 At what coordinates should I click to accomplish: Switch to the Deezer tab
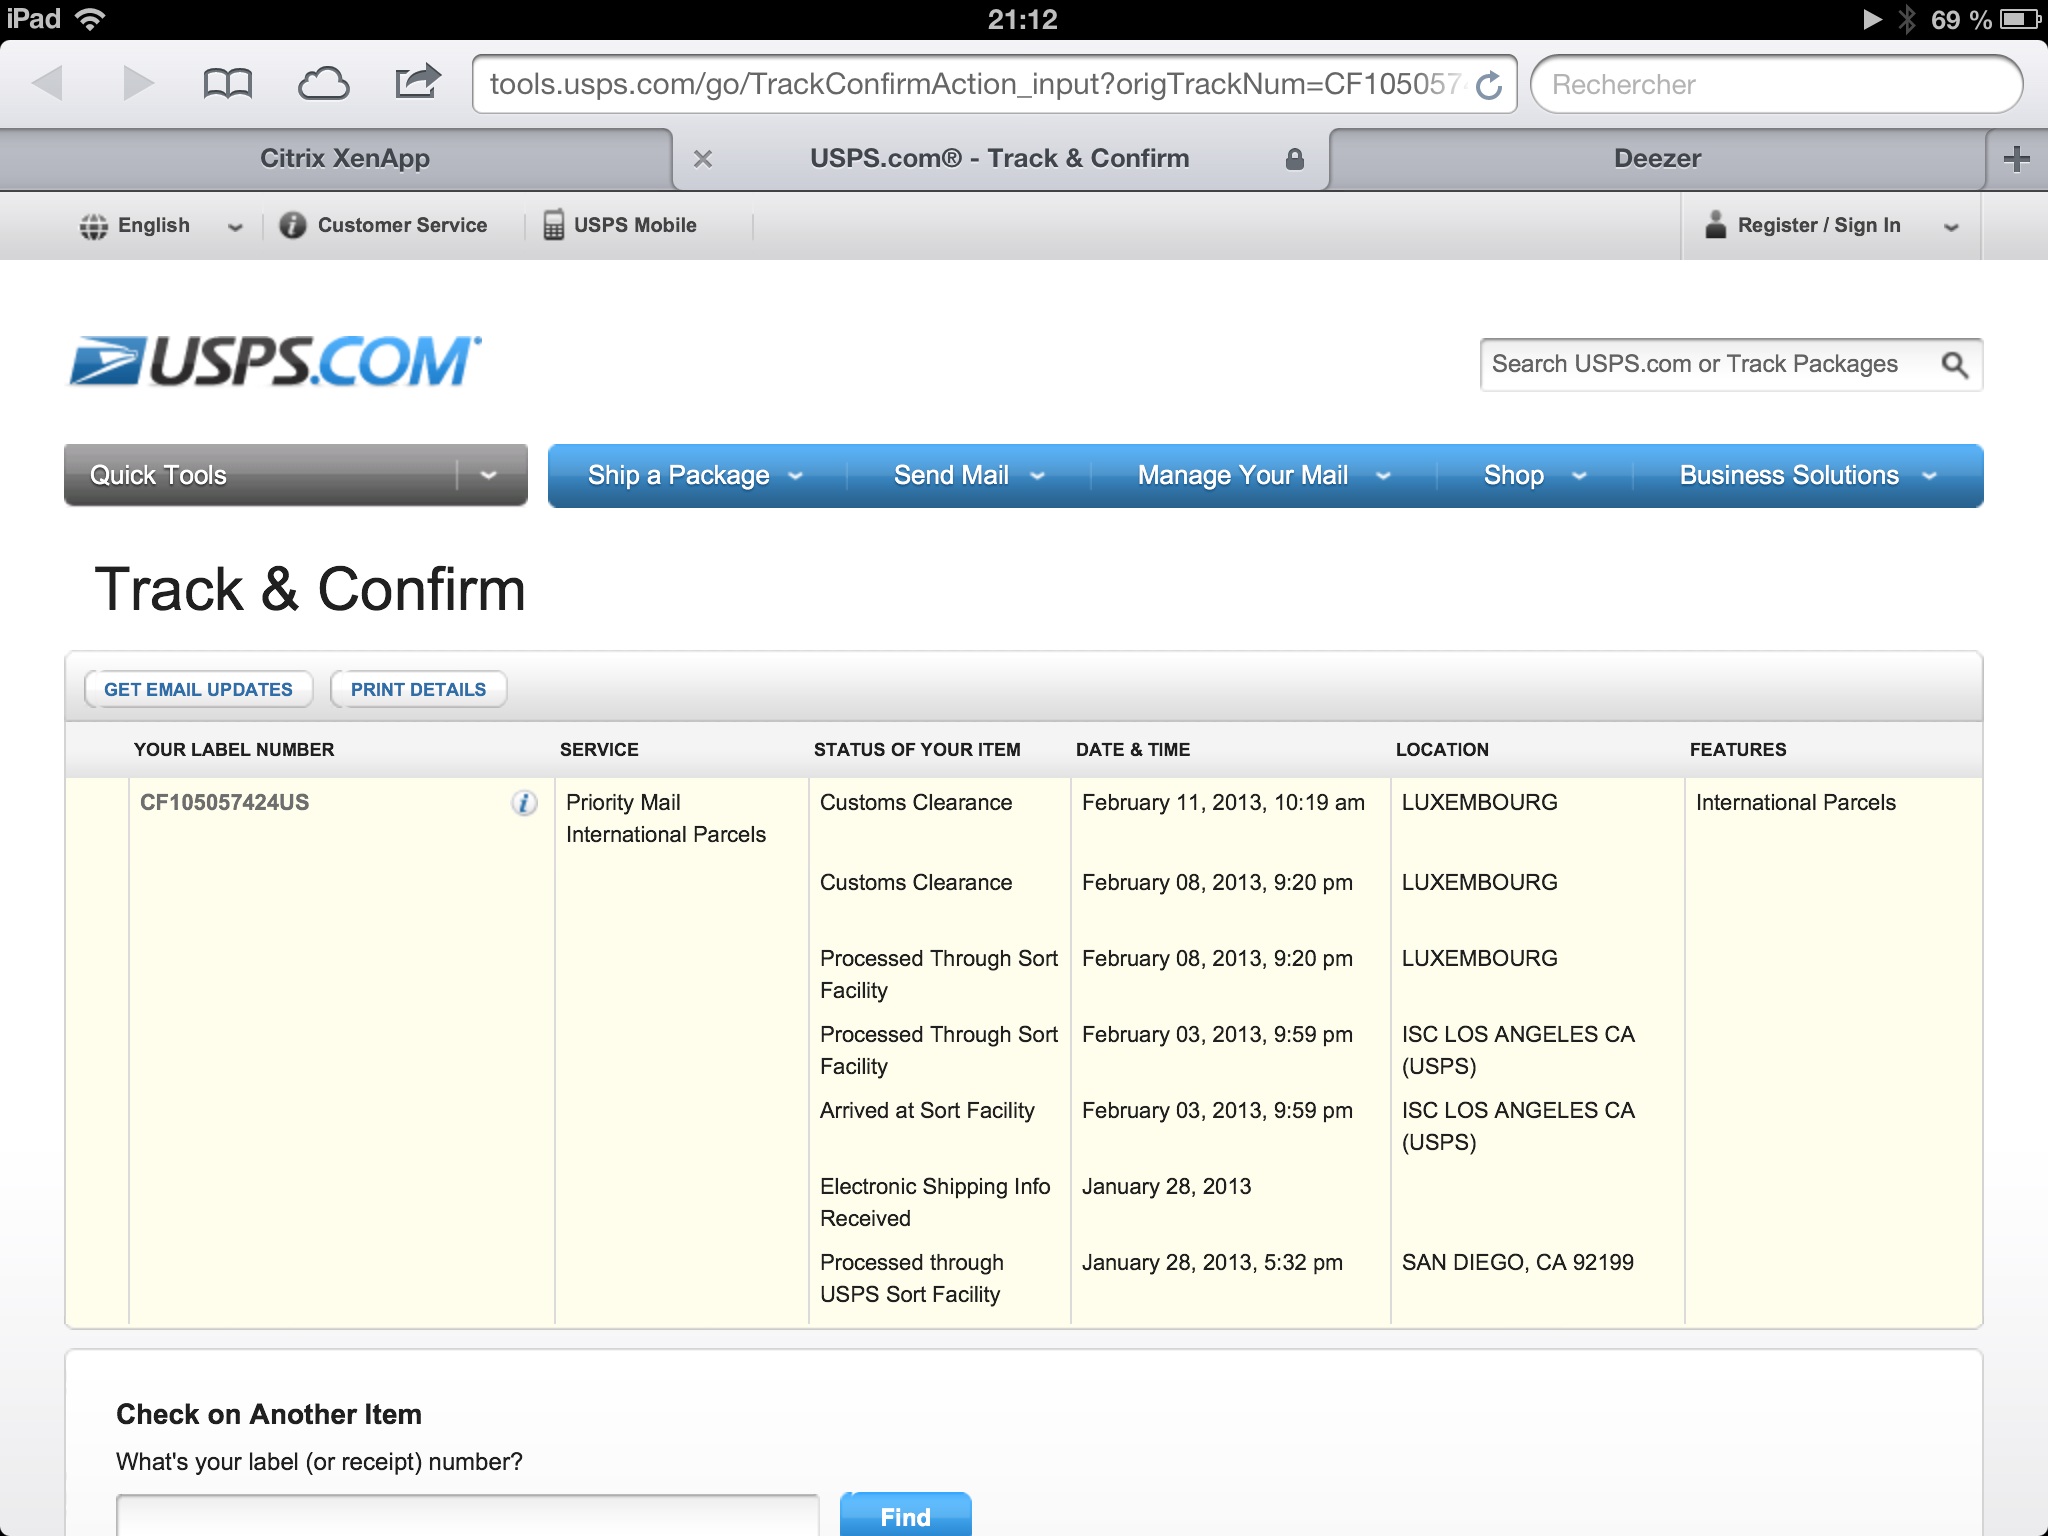pos(1657,159)
